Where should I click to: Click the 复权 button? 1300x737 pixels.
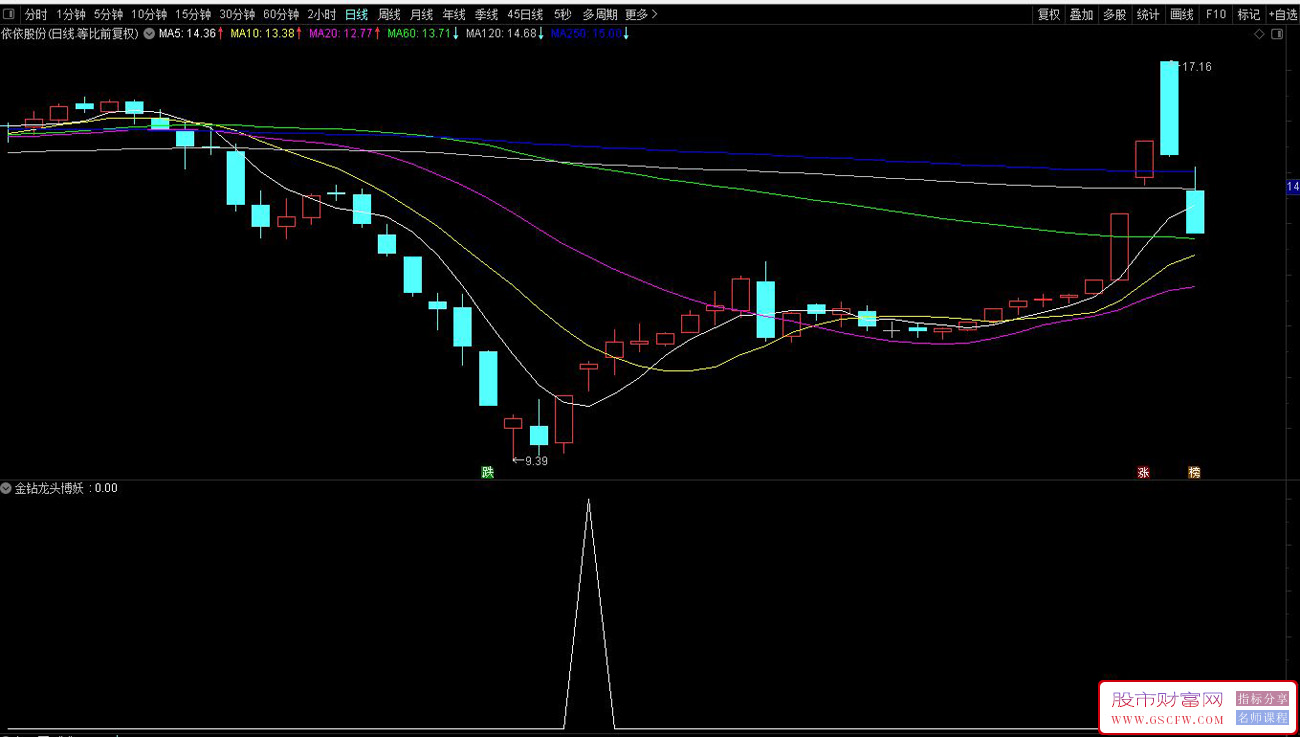pyautogui.click(x=1048, y=14)
